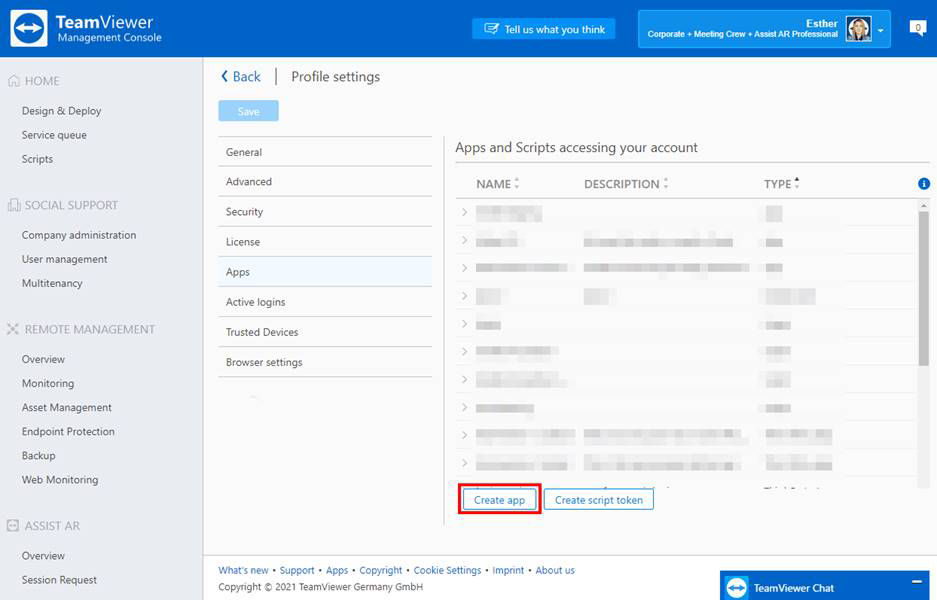Expand the fourth app row chevron
The height and width of the screenshot is (600, 937).
(x=464, y=296)
